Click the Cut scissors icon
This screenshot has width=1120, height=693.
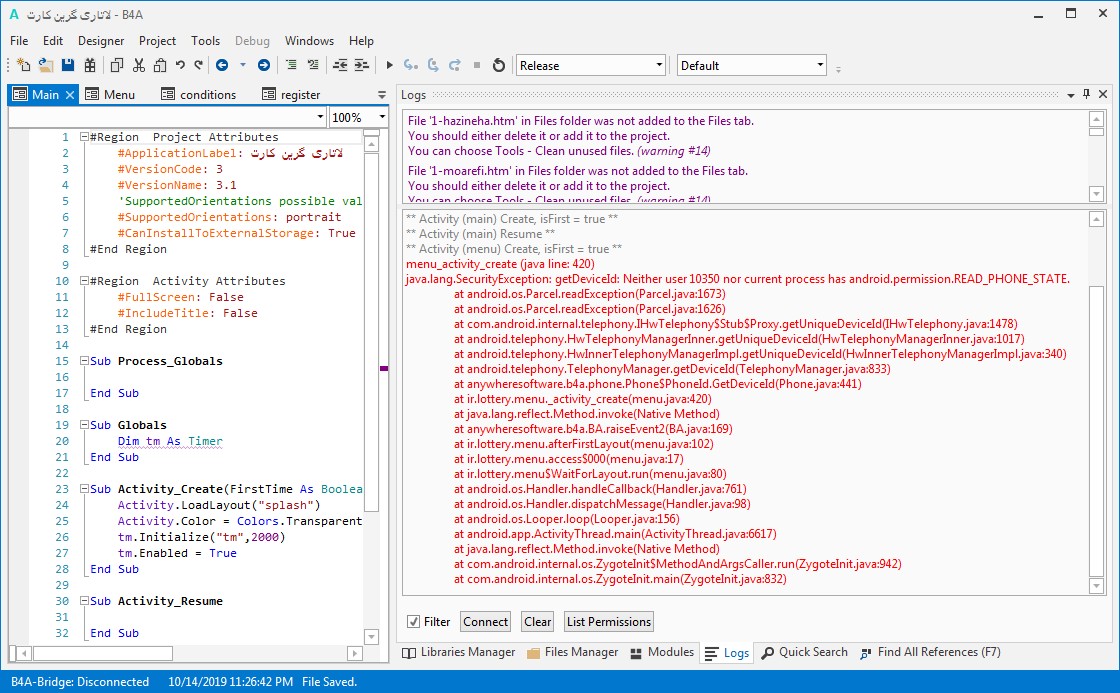pos(138,66)
